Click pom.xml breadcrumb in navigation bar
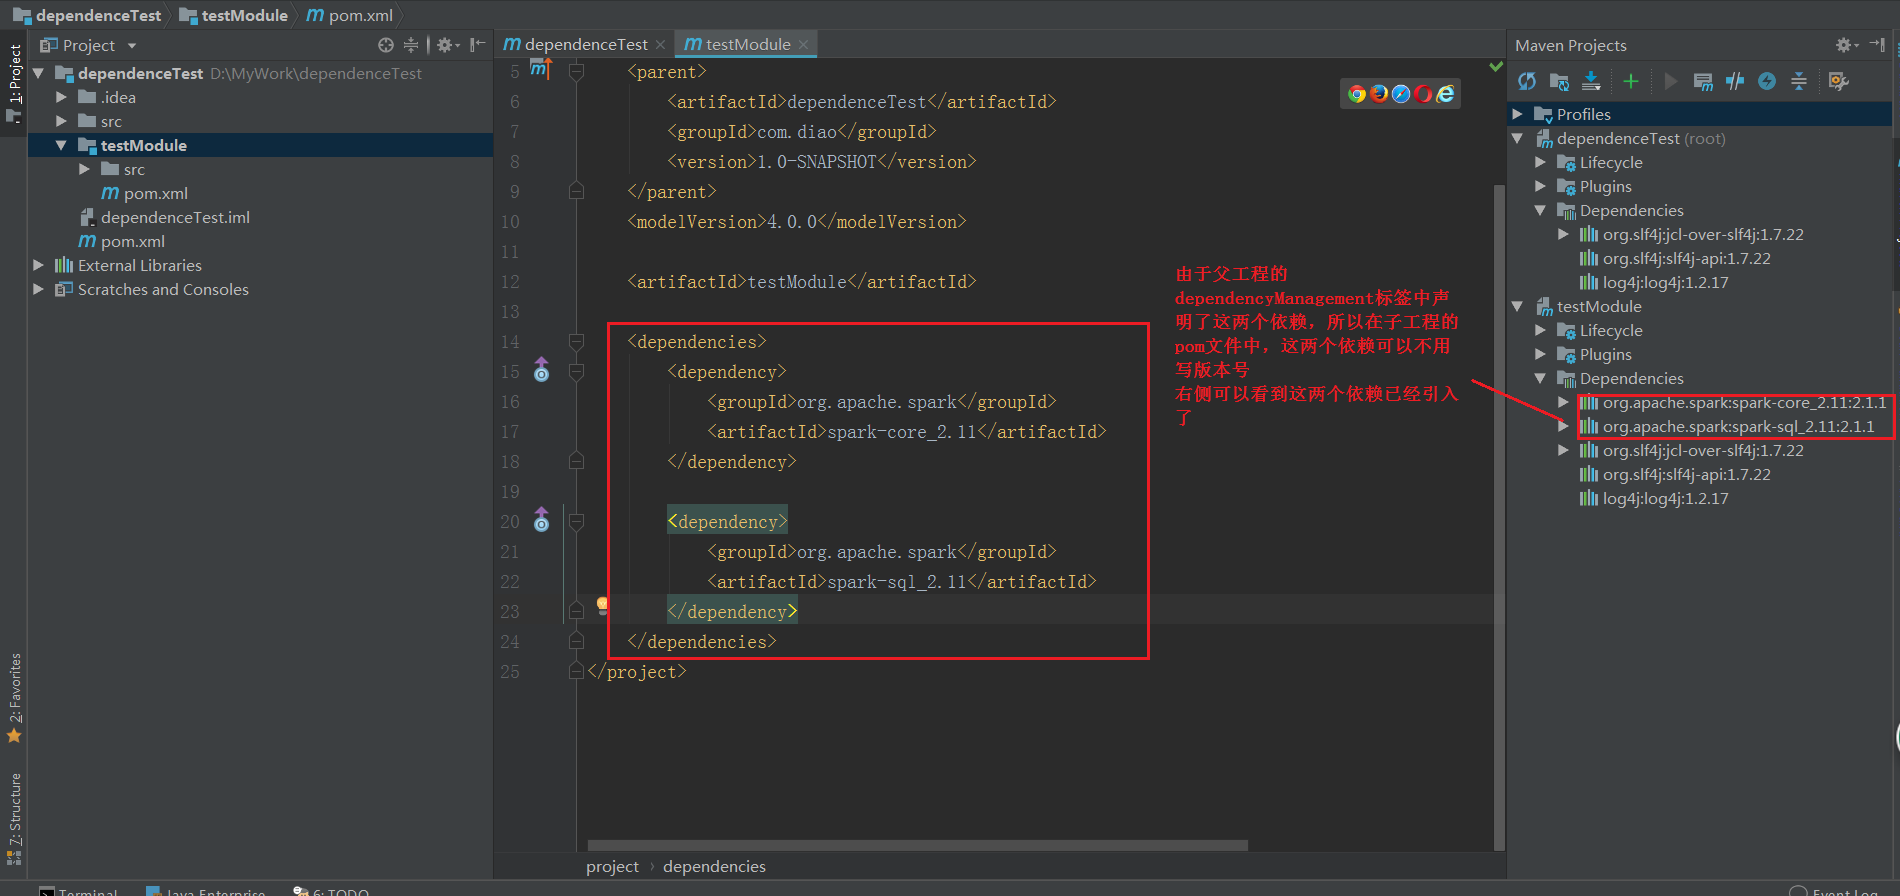This screenshot has width=1900, height=896. [350, 15]
